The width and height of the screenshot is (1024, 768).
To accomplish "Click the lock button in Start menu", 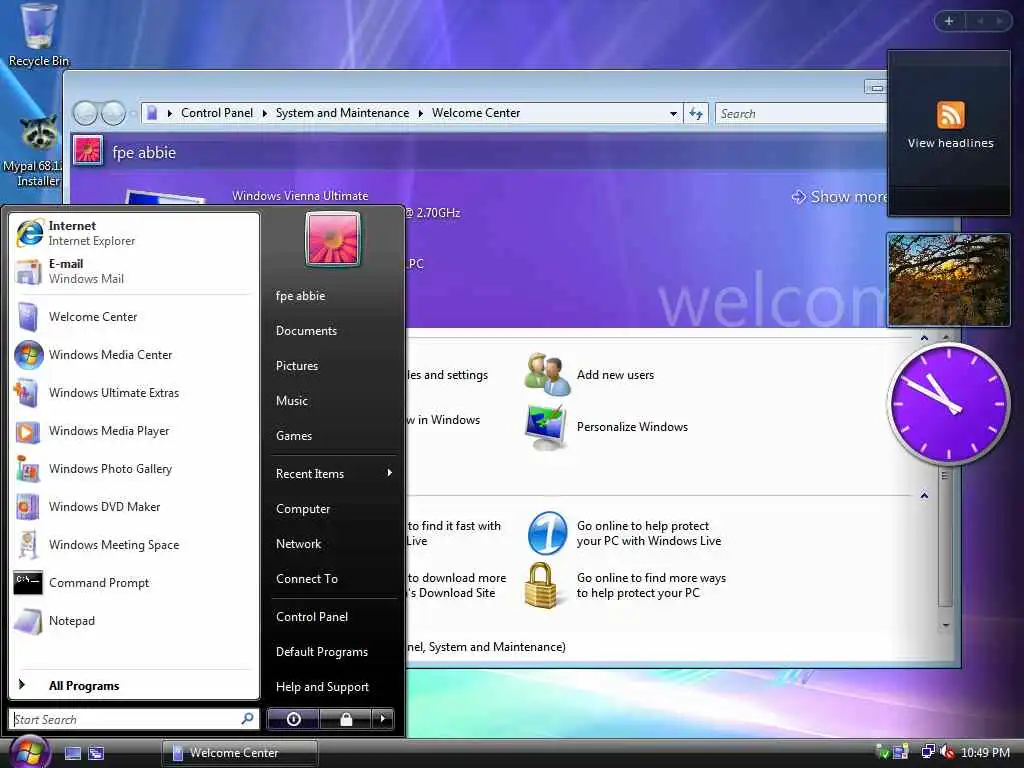I will [345, 719].
